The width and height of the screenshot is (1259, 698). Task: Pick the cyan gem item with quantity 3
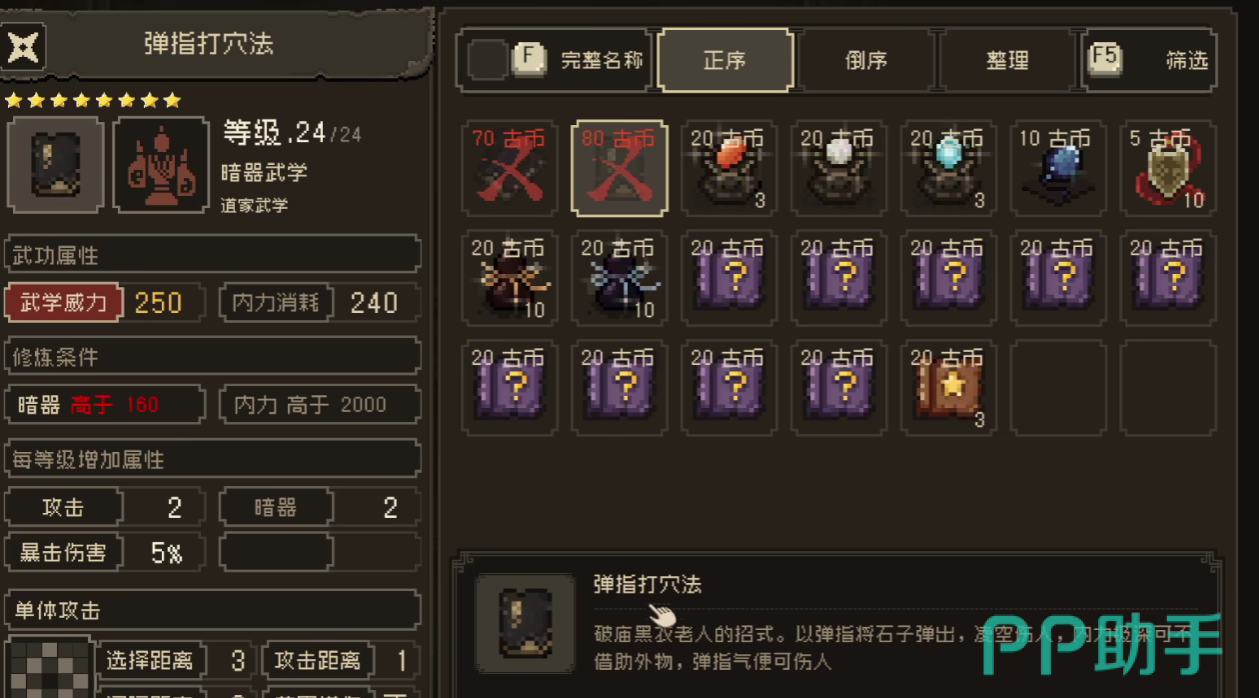(x=948, y=168)
